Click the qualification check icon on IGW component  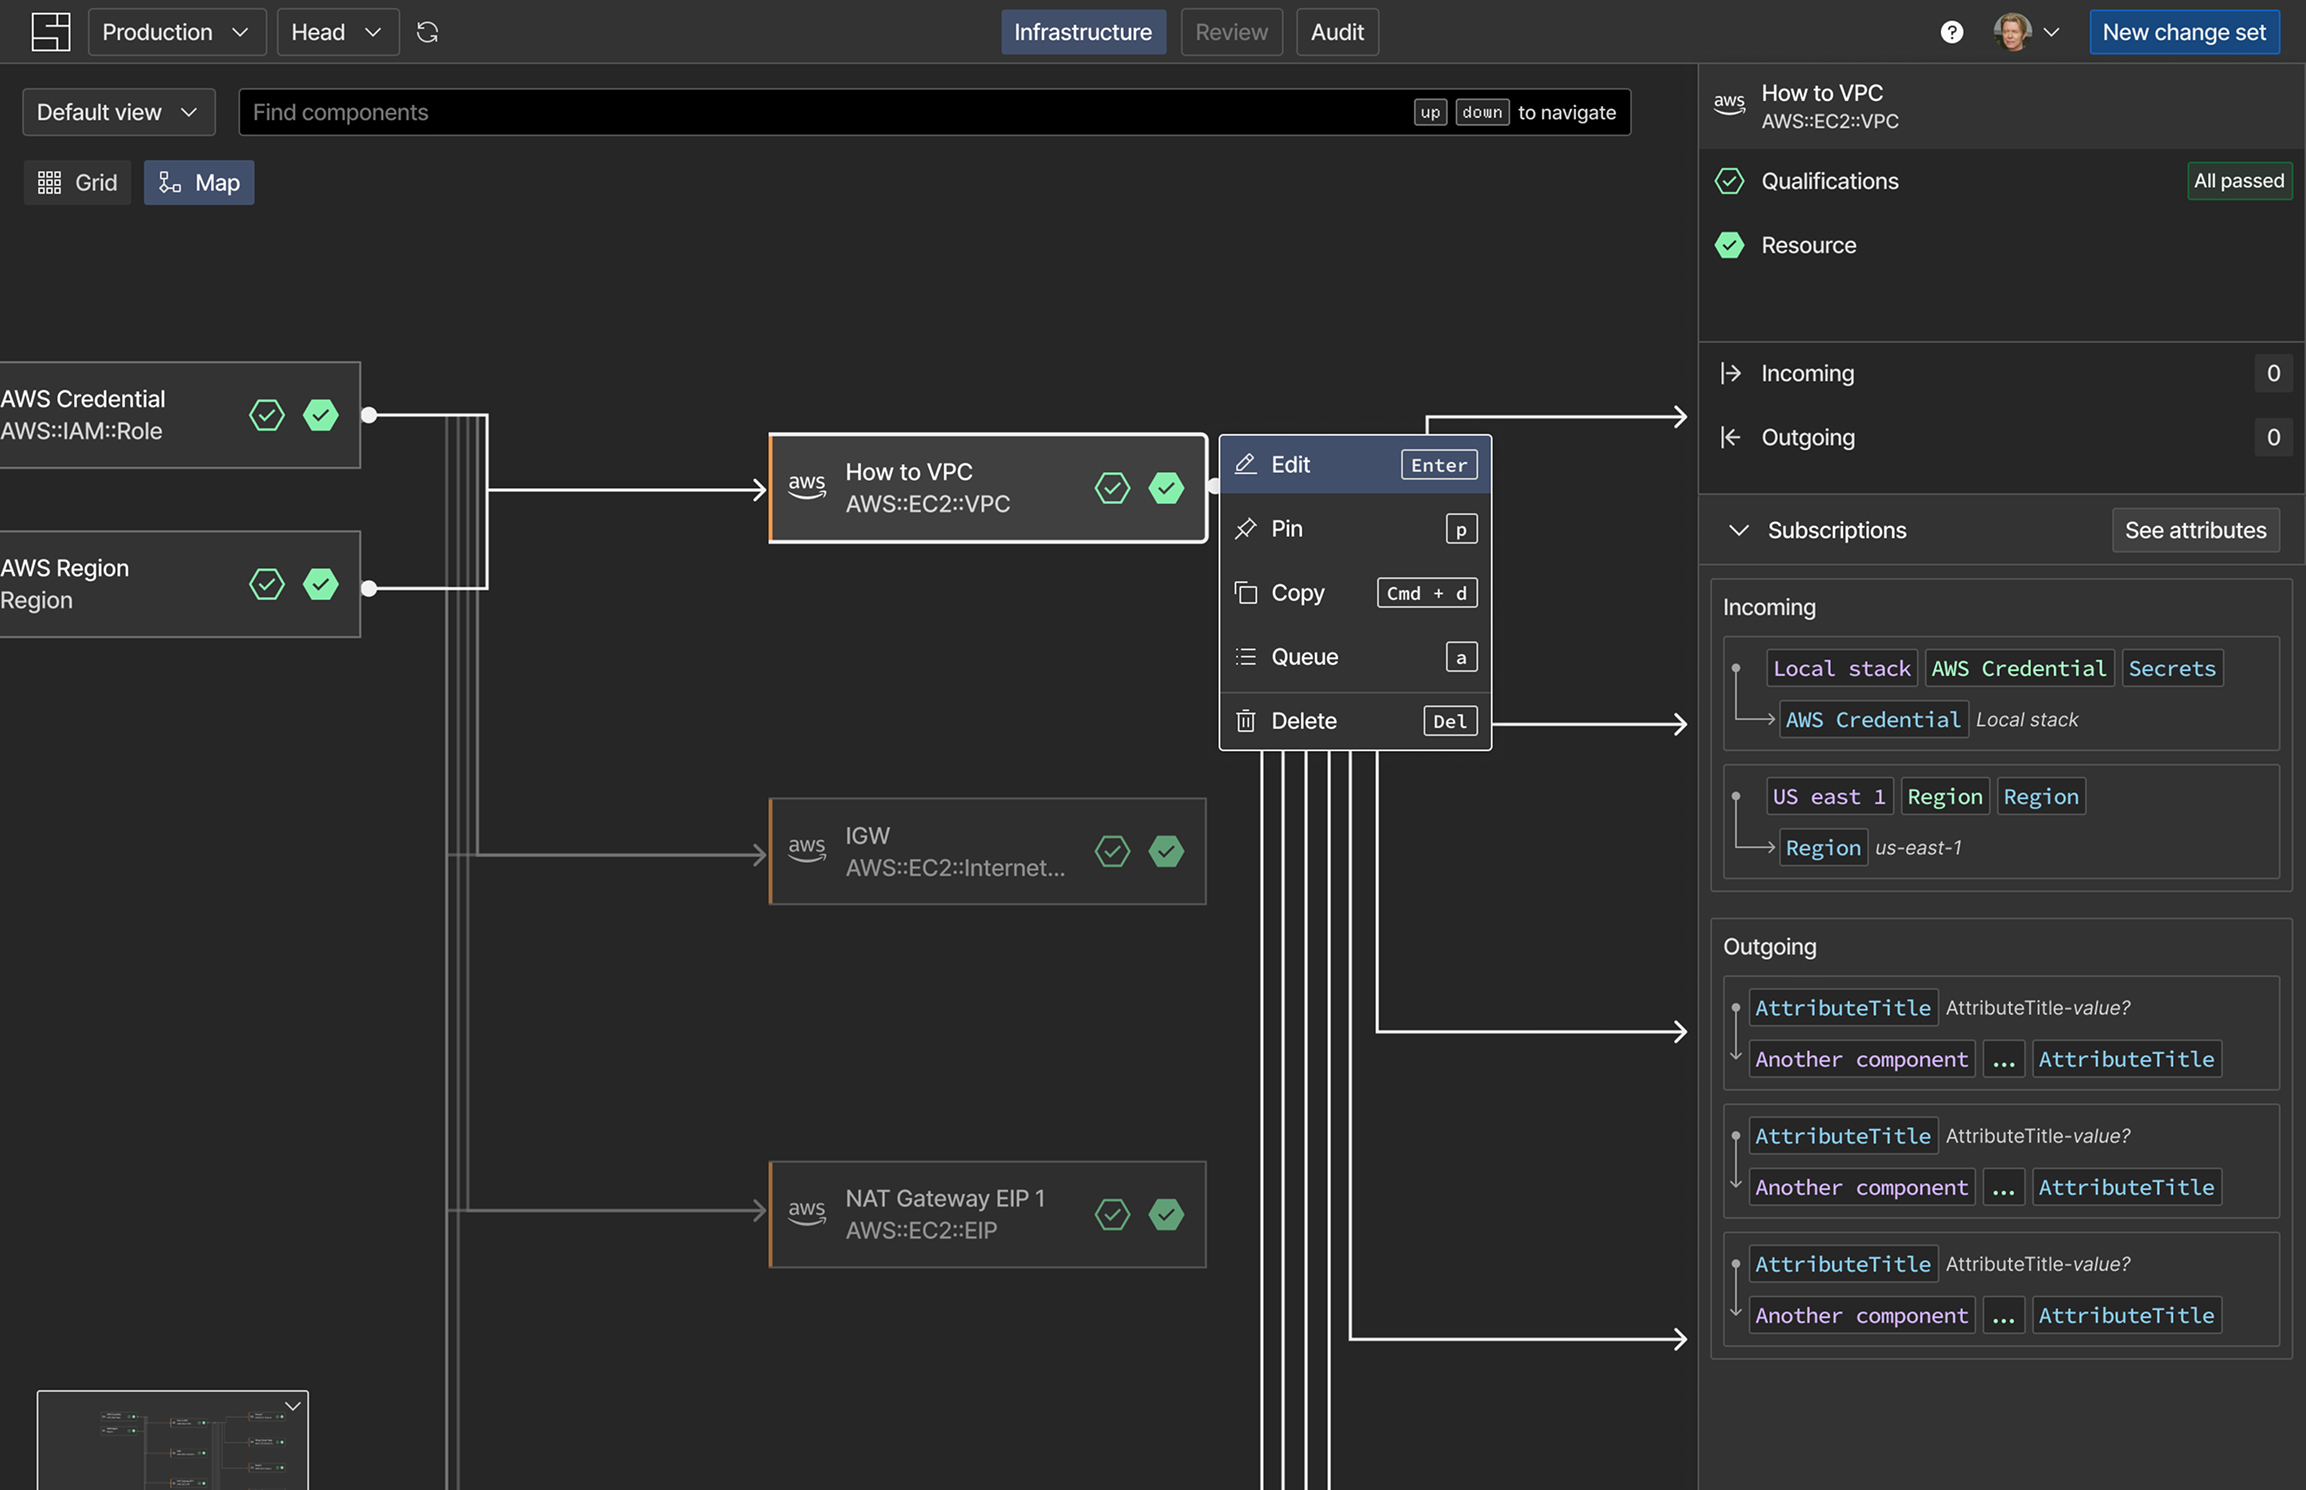point(1112,851)
